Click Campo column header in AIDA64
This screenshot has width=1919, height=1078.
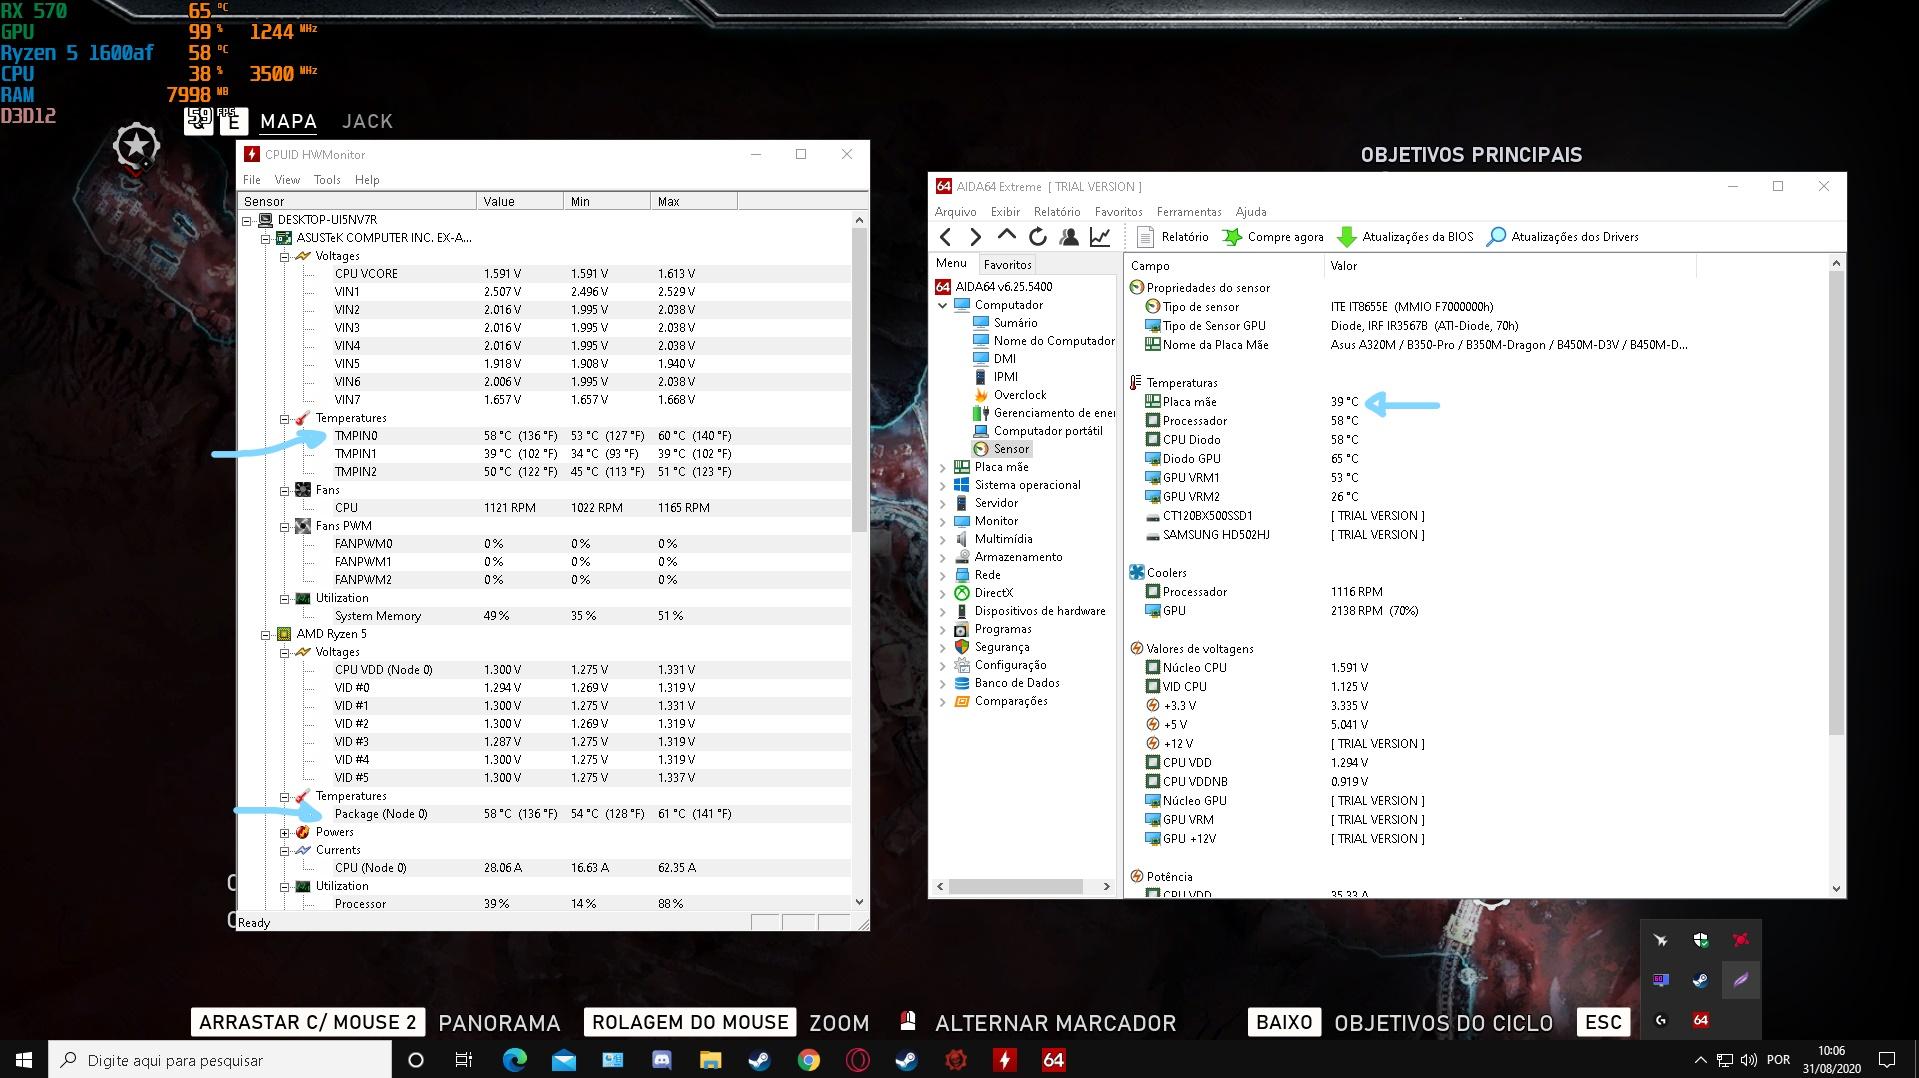pos(1224,266)
